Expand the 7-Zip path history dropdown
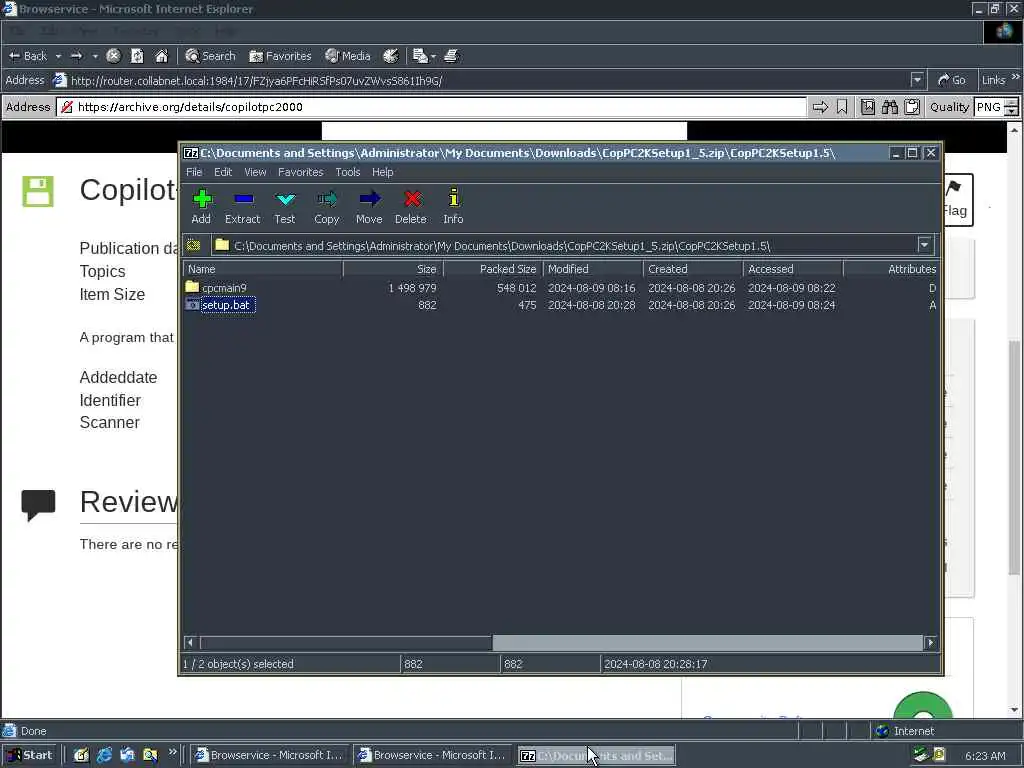Image resolution: width=1024 pixels, height=768 pixels. [924, 246]
